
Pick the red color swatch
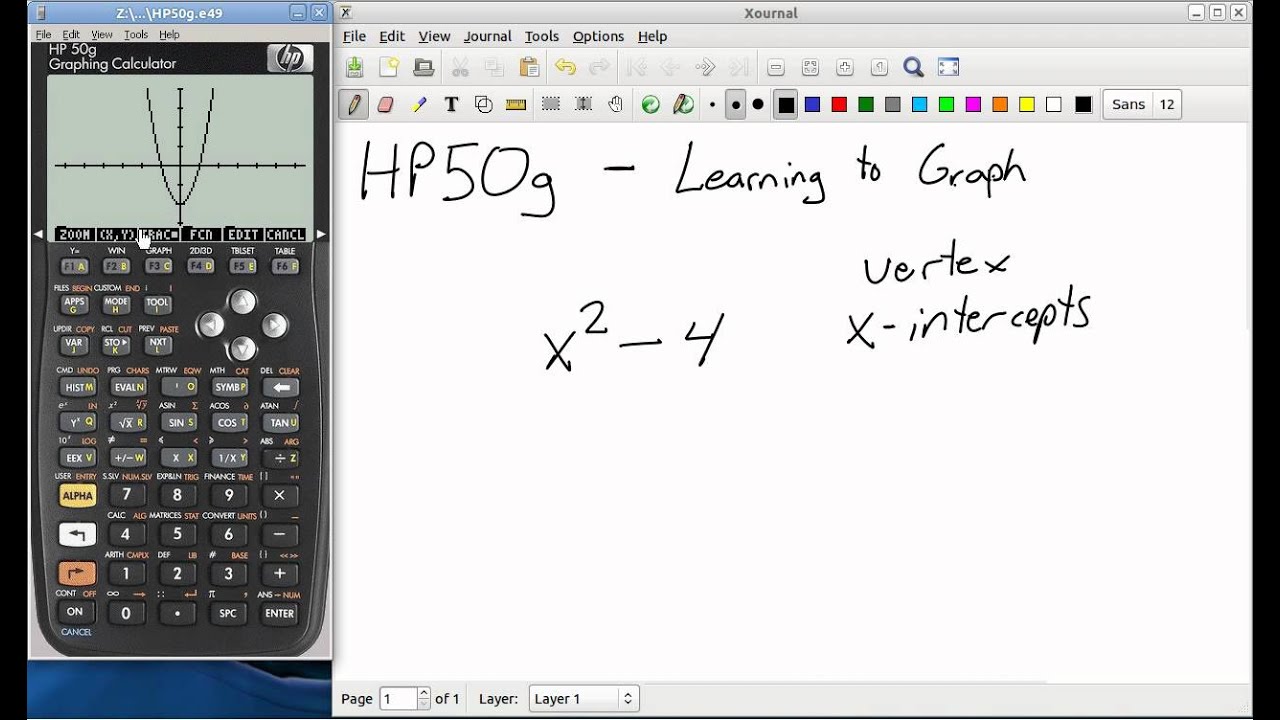point(839,104)
